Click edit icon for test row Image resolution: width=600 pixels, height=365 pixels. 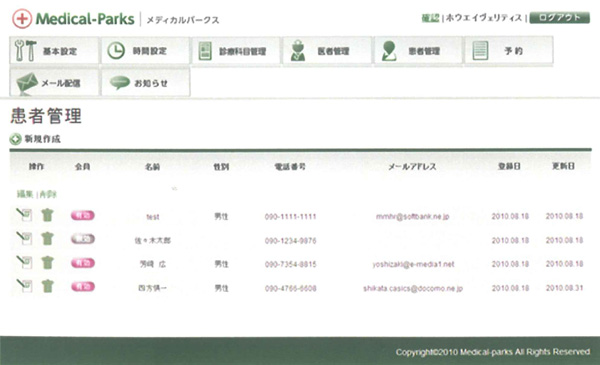(24, 215)
